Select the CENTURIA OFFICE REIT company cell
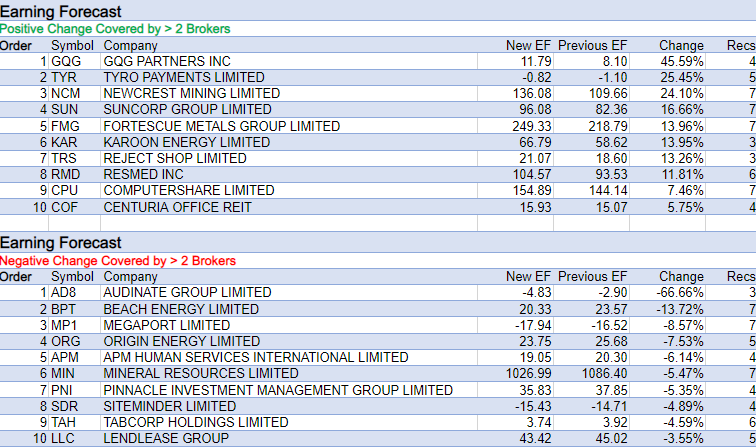Image resolution: width=756 pixels, height=447 pixels. 177,207
